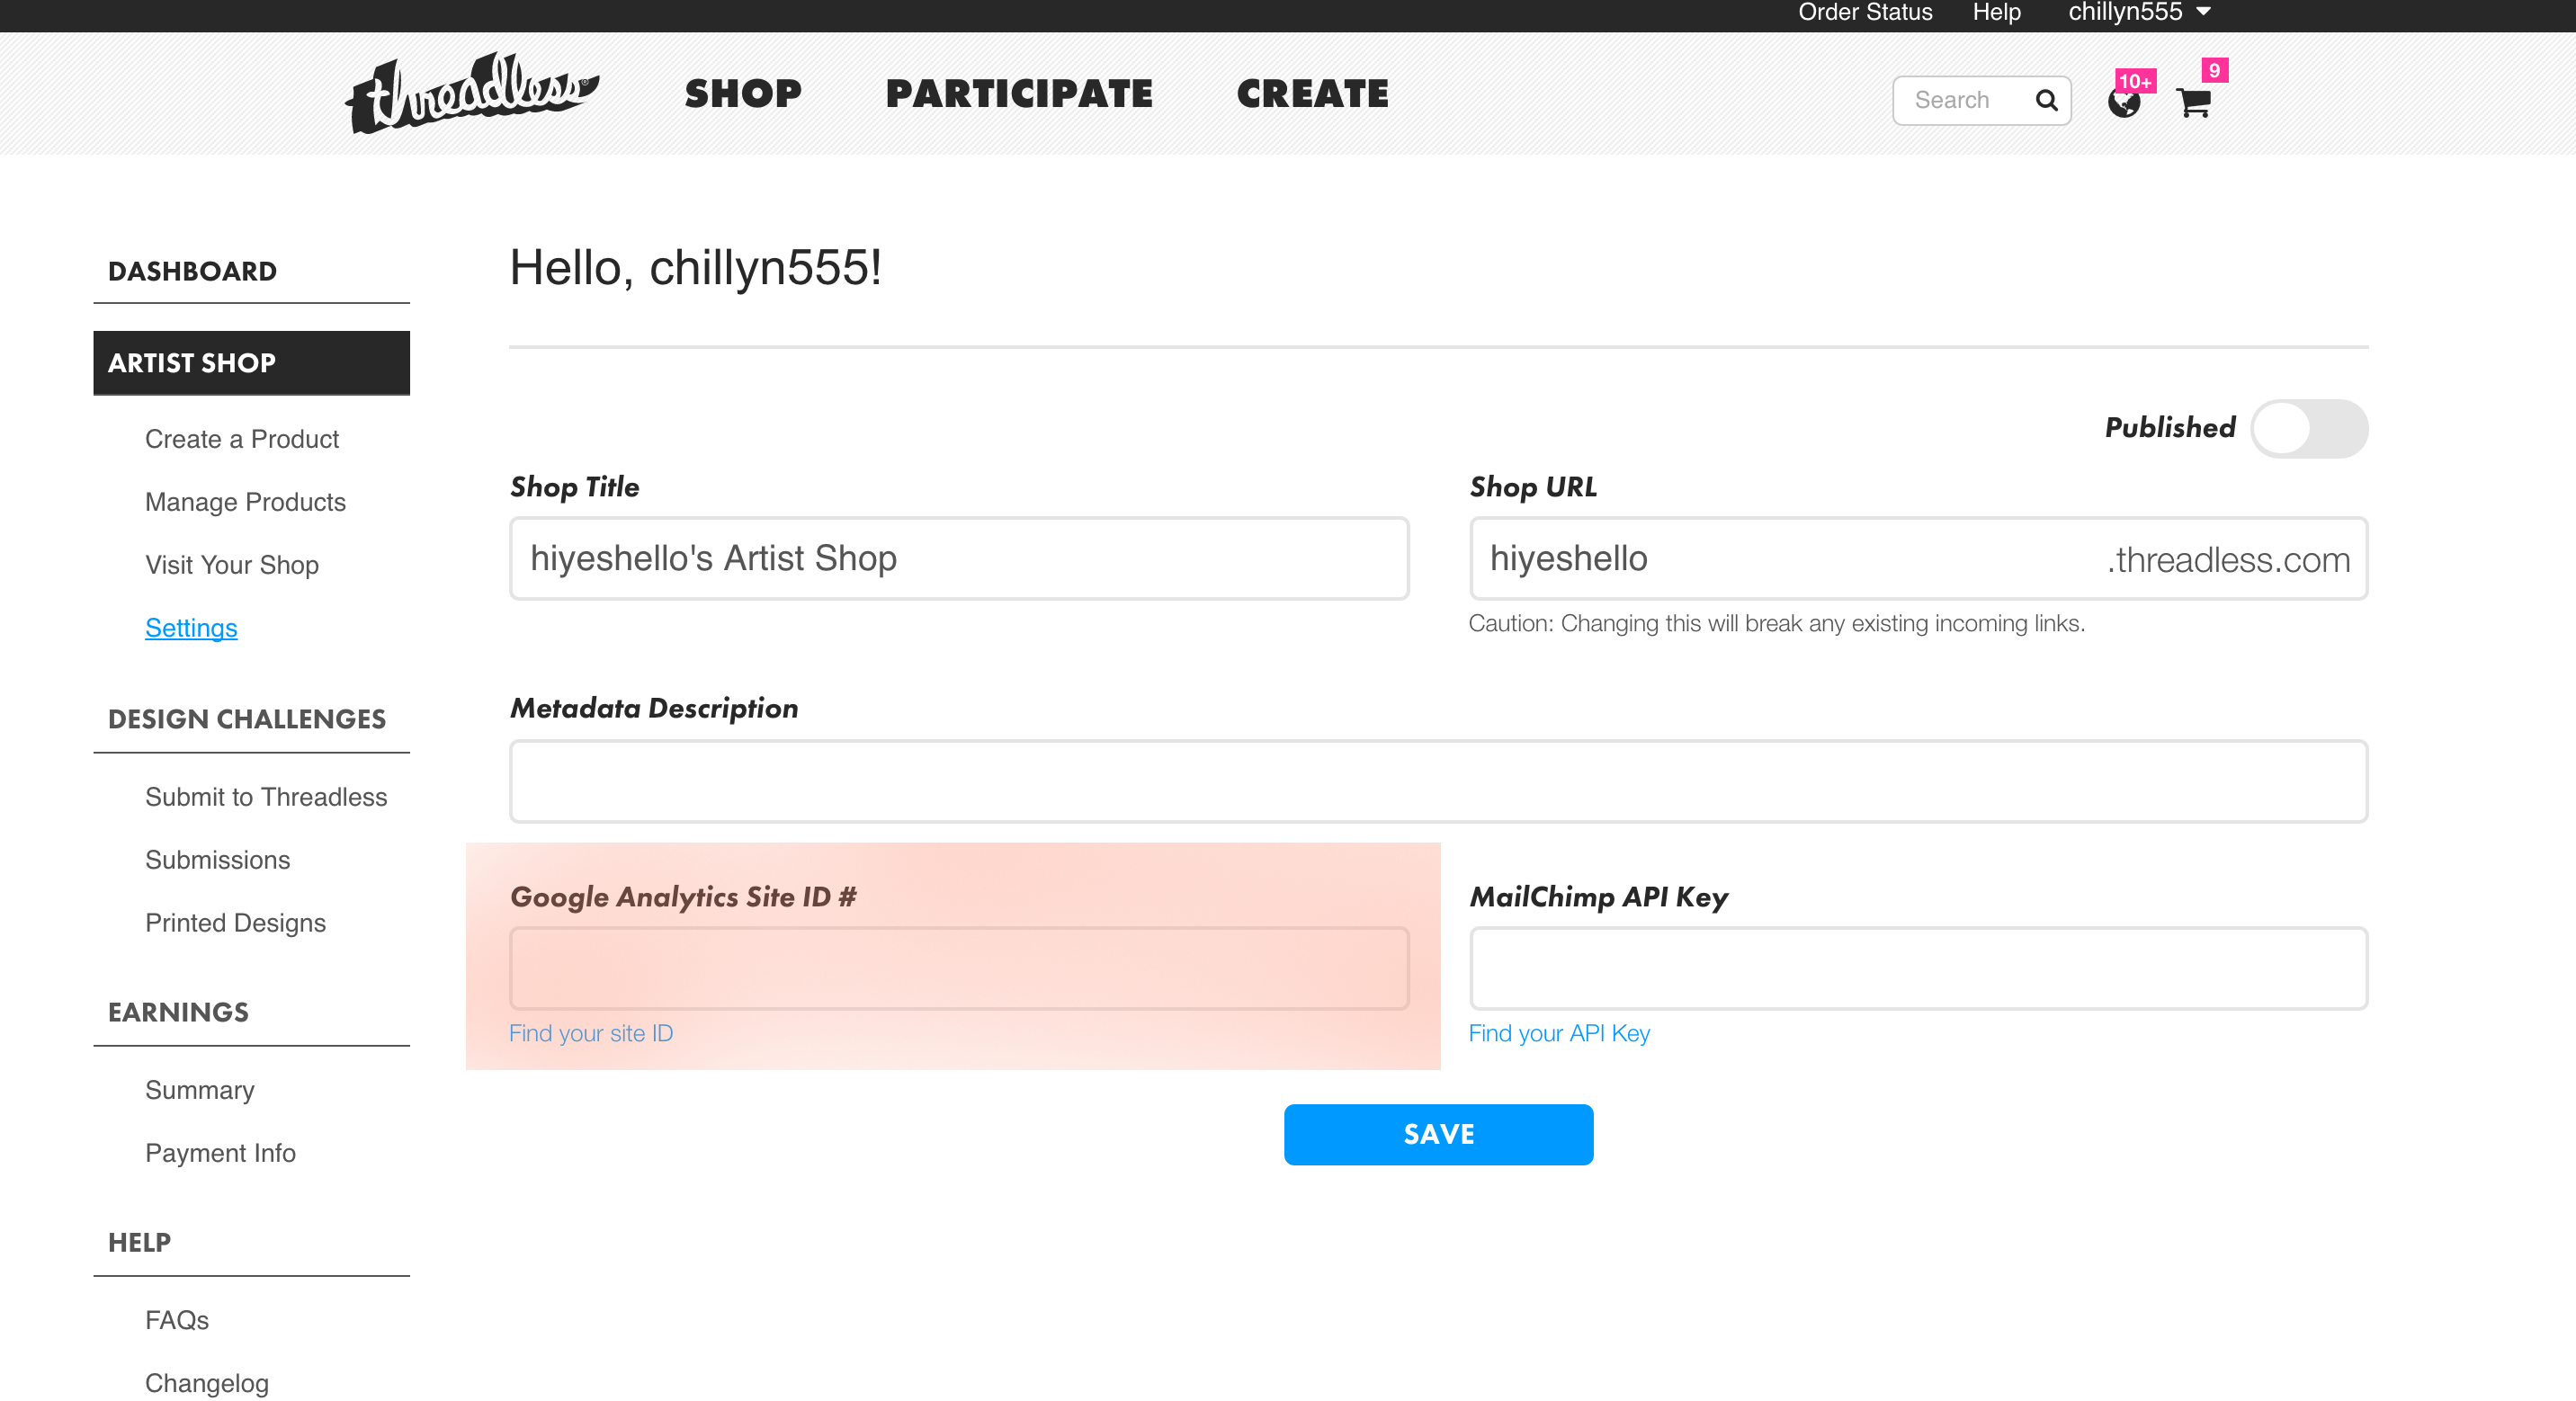Click the 'Google Analytics Site ID #' label

(683, 897)
